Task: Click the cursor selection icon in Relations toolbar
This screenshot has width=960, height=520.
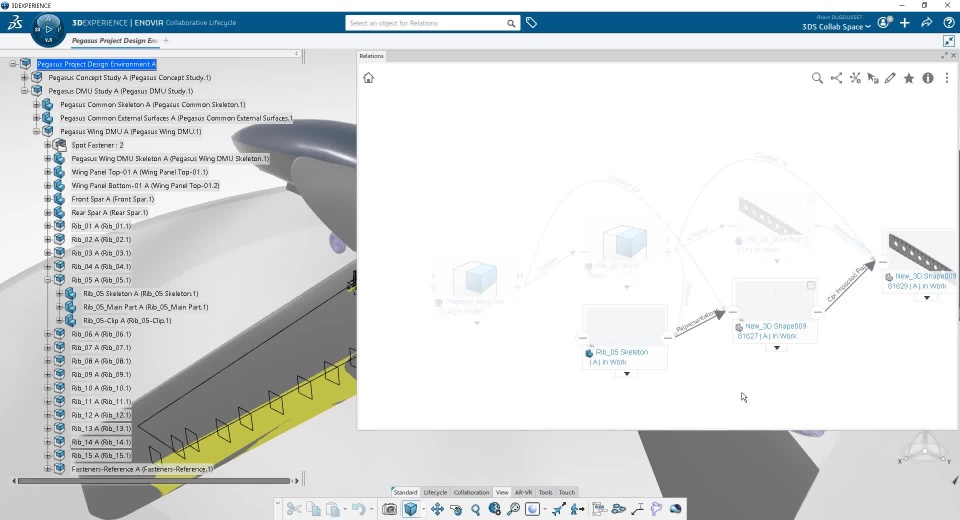Action: click(x=873, y=78)
